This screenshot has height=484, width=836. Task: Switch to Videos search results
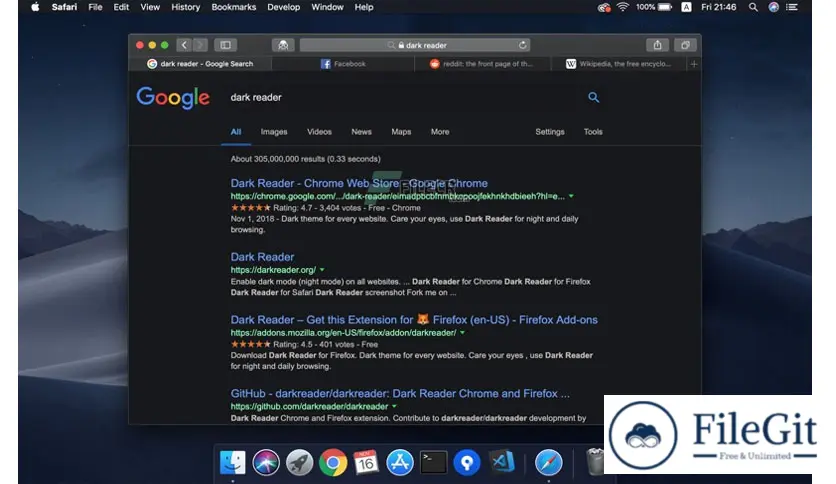[319, 132]
